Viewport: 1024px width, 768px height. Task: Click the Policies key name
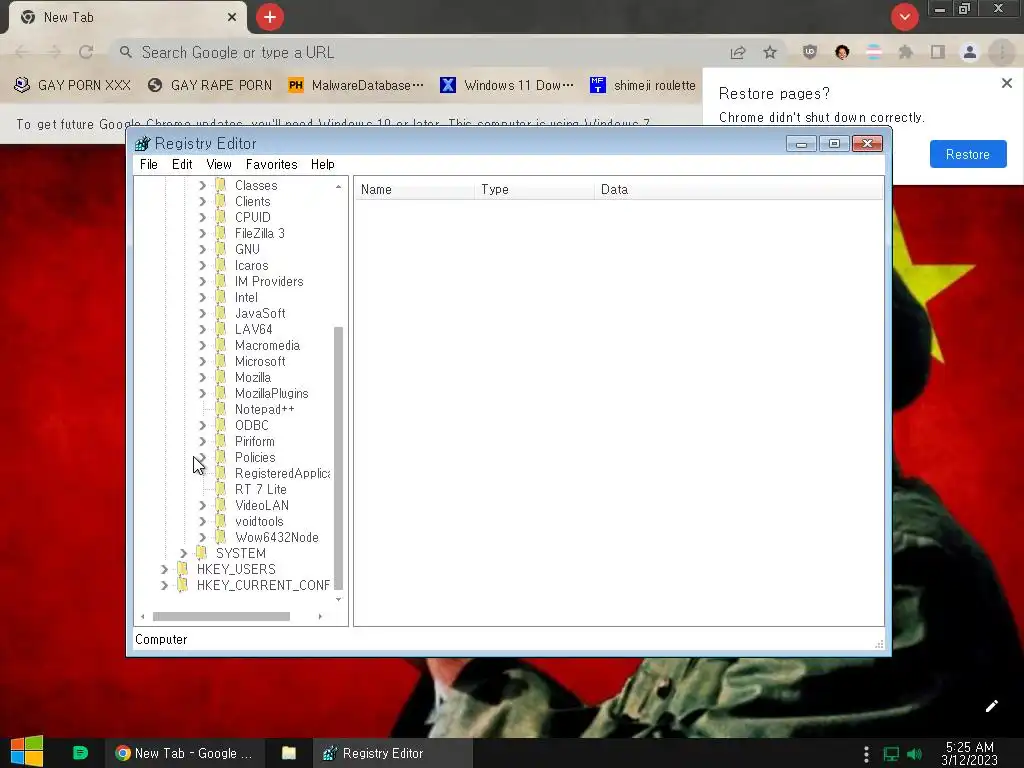(255, 457)
